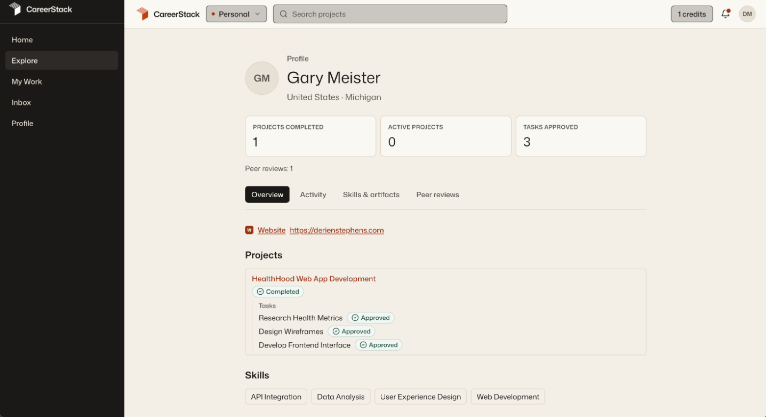
Task: Click the United States · Michigan location
Action: click(x=334, y=97)
